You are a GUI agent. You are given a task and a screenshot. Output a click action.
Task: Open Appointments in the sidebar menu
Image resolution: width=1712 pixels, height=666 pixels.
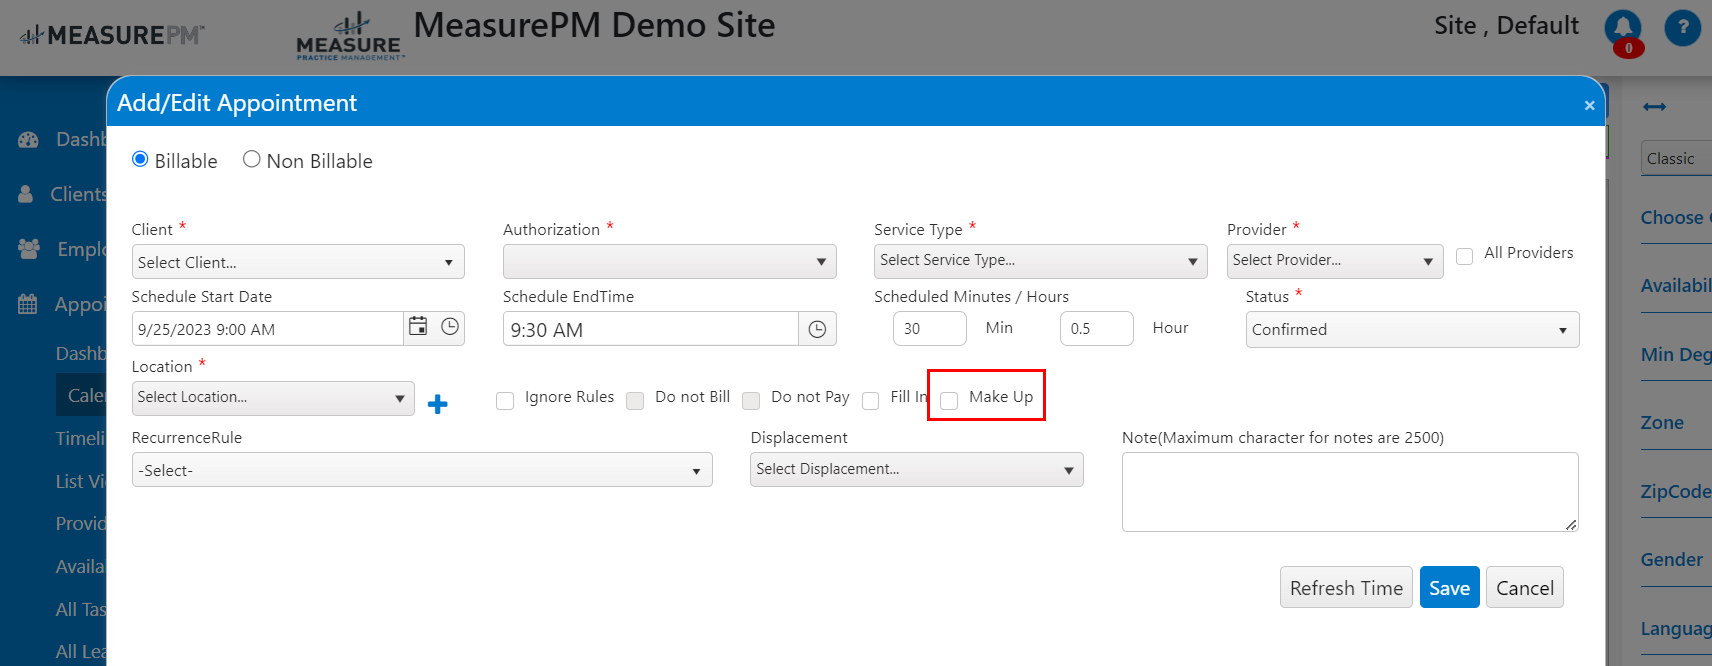tap(80, 304)
